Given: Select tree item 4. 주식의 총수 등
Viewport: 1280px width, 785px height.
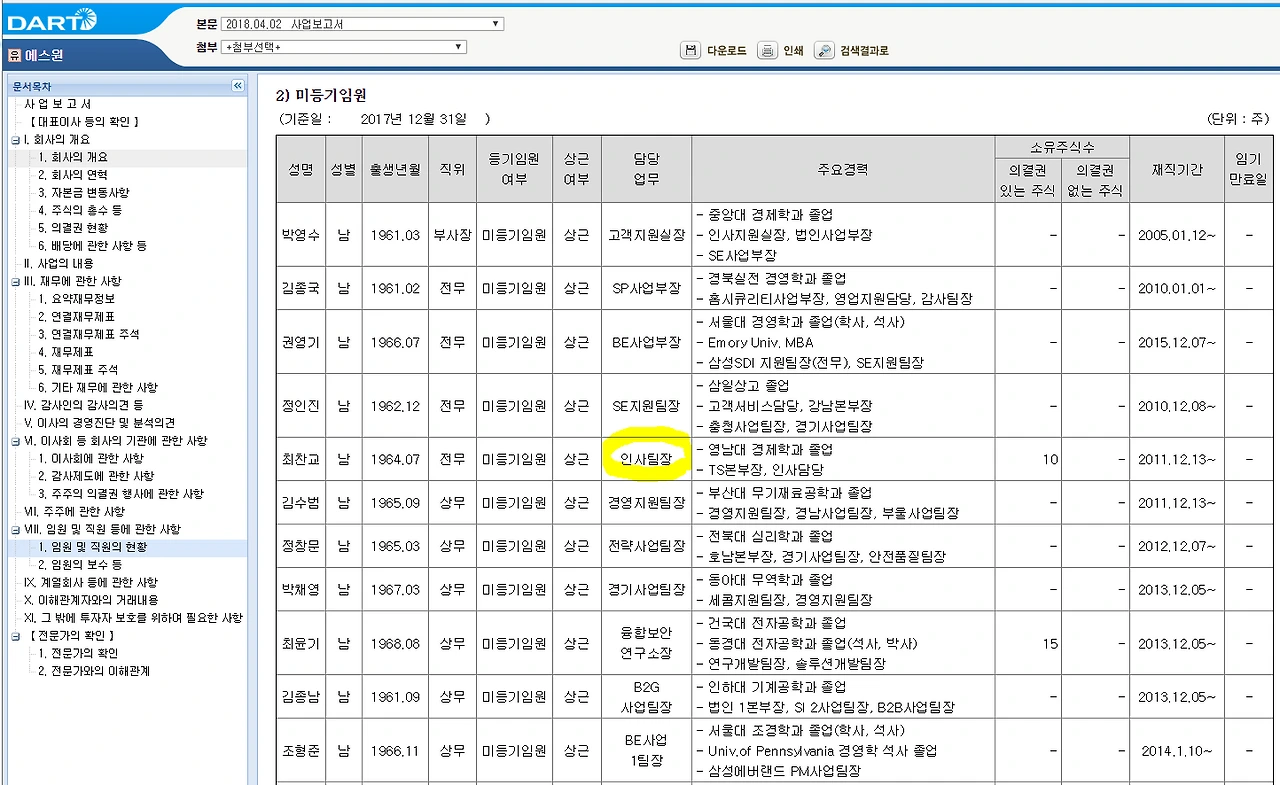Looking at the screenshot, I should click(x=80, y=211).
